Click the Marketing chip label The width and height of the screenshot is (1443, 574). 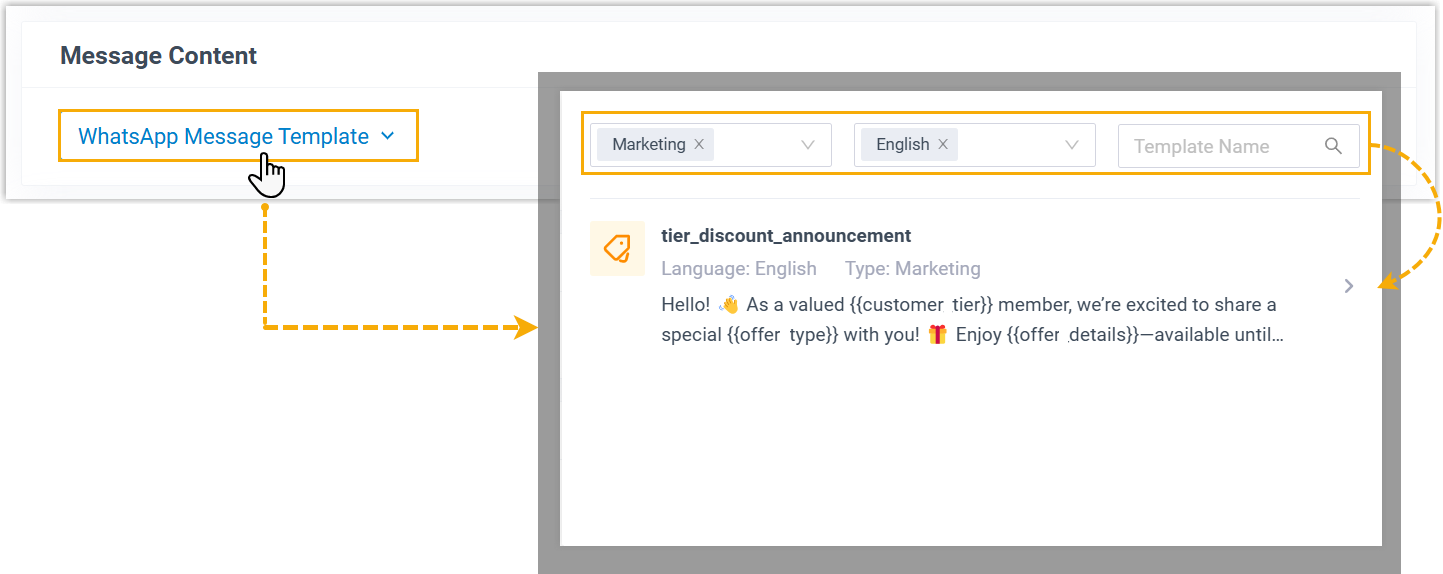648,144
